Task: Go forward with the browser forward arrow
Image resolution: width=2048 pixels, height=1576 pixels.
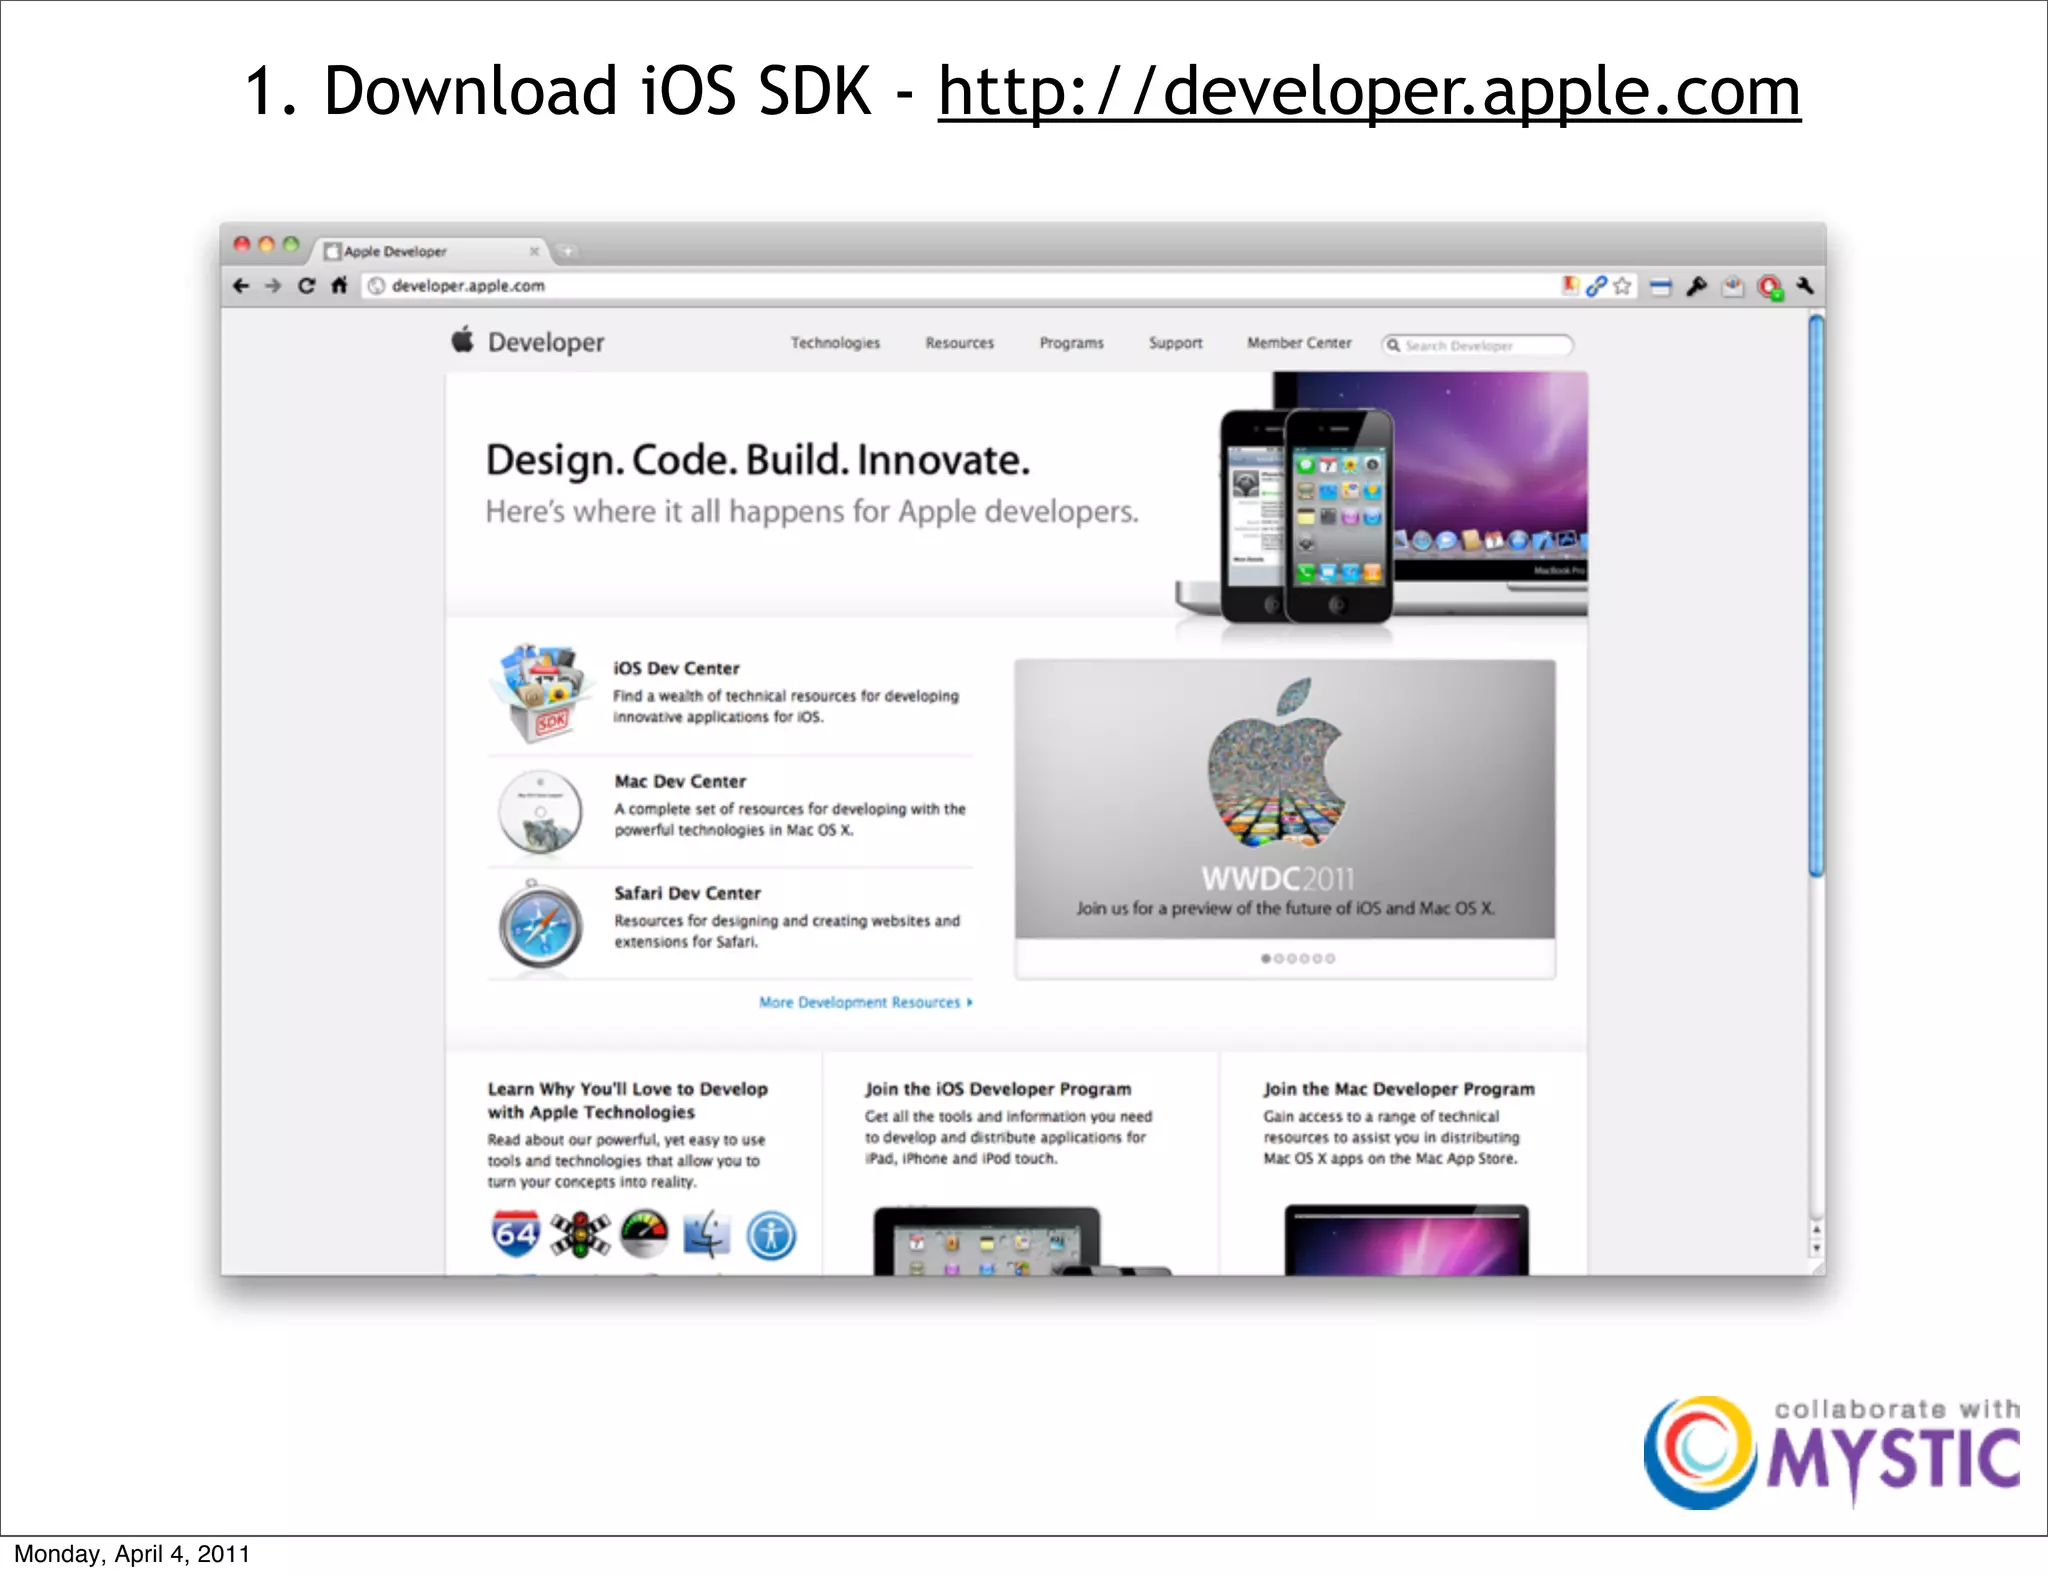Action: click(x=273, y=286)
